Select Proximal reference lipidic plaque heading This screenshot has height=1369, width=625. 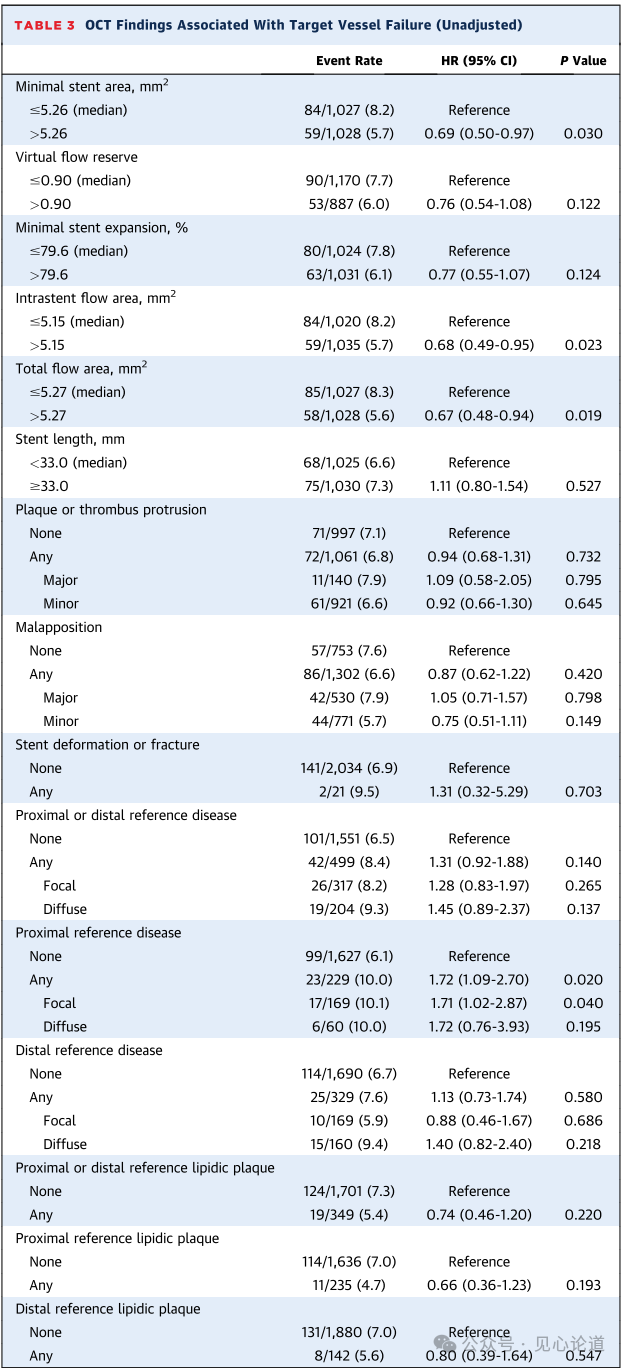117,1238
